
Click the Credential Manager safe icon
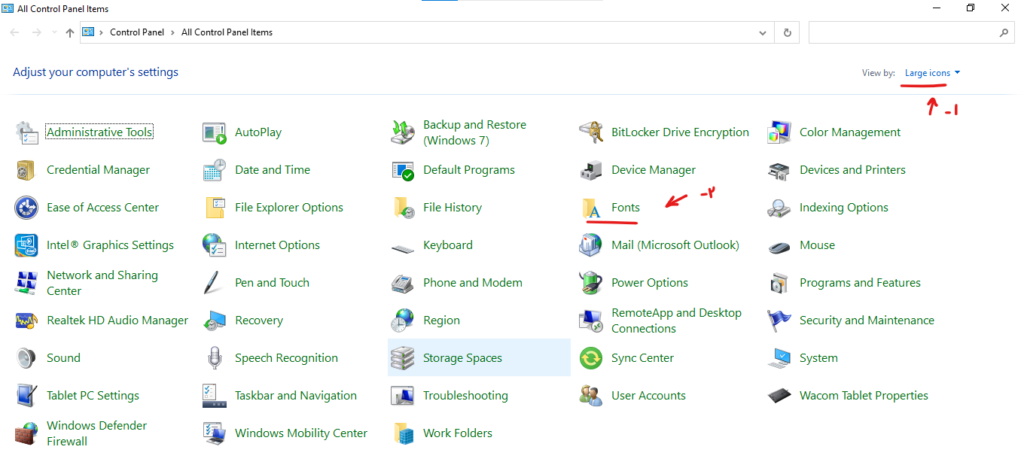(26, 170)
